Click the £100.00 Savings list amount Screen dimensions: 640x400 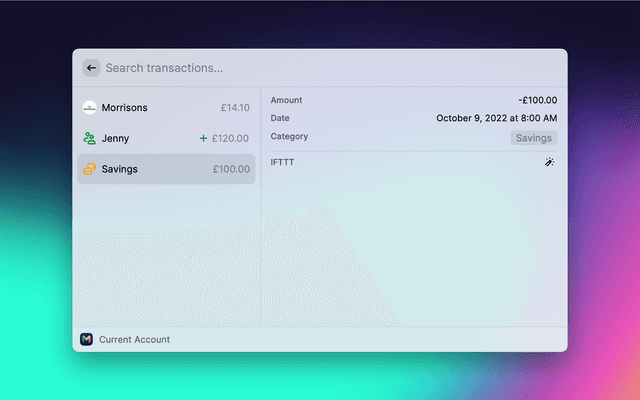(231, 169)
